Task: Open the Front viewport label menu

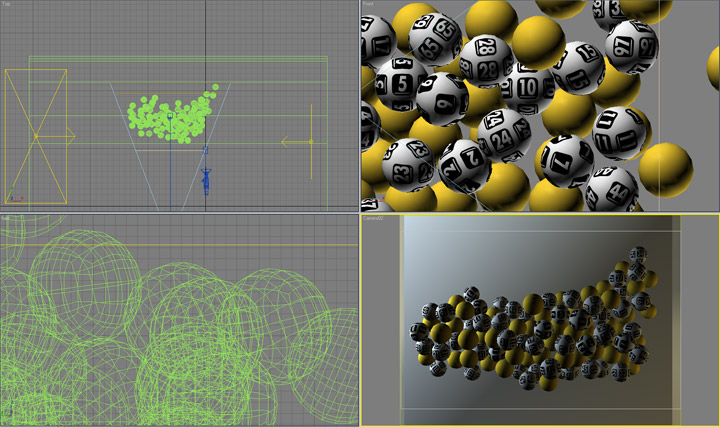Action: point(368,4)
